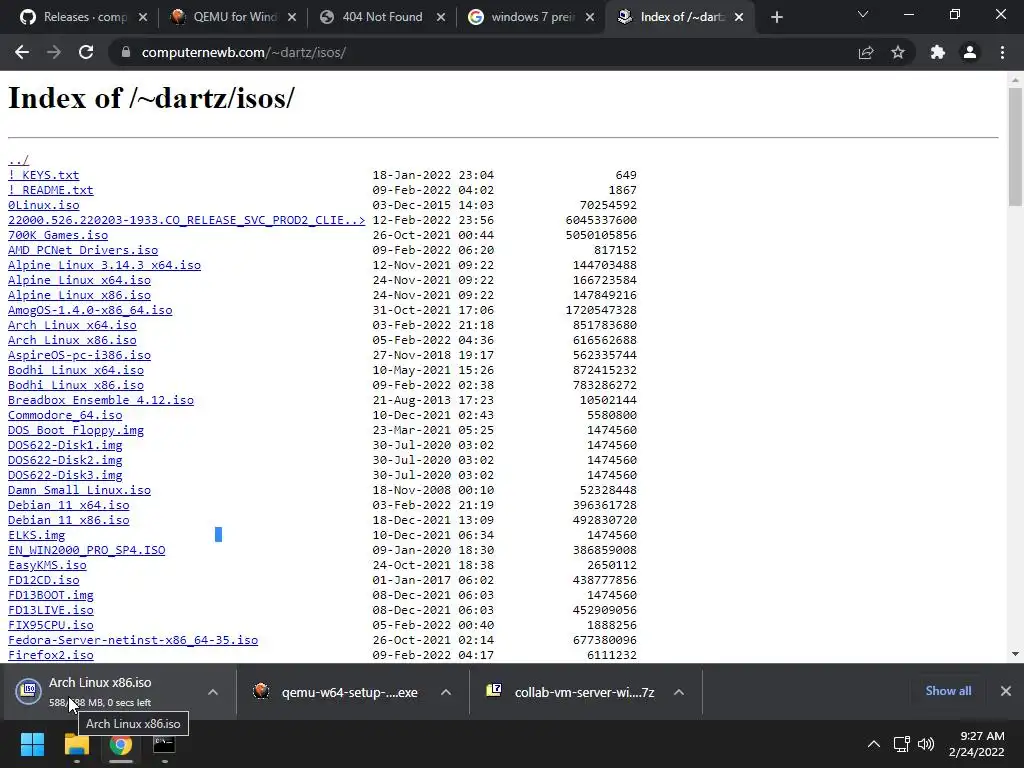Image resolution: width=1024 pixels, height=768 pixels.
Task: Expand options for Arch Linux x86.iso download
Action: tap(213, 692)
